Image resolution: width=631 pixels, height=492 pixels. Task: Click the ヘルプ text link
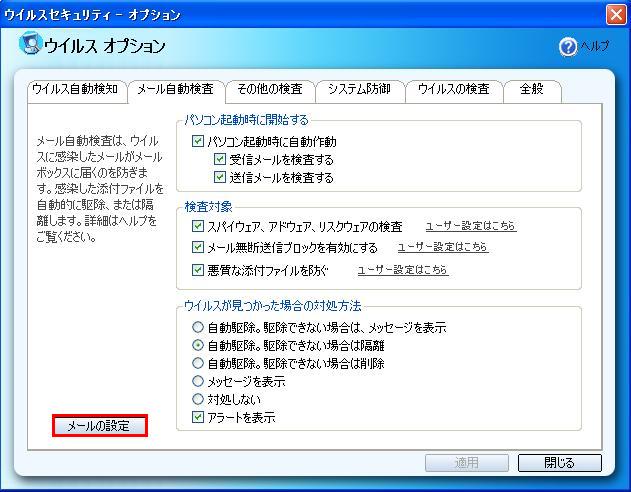[x=594, y=46]
